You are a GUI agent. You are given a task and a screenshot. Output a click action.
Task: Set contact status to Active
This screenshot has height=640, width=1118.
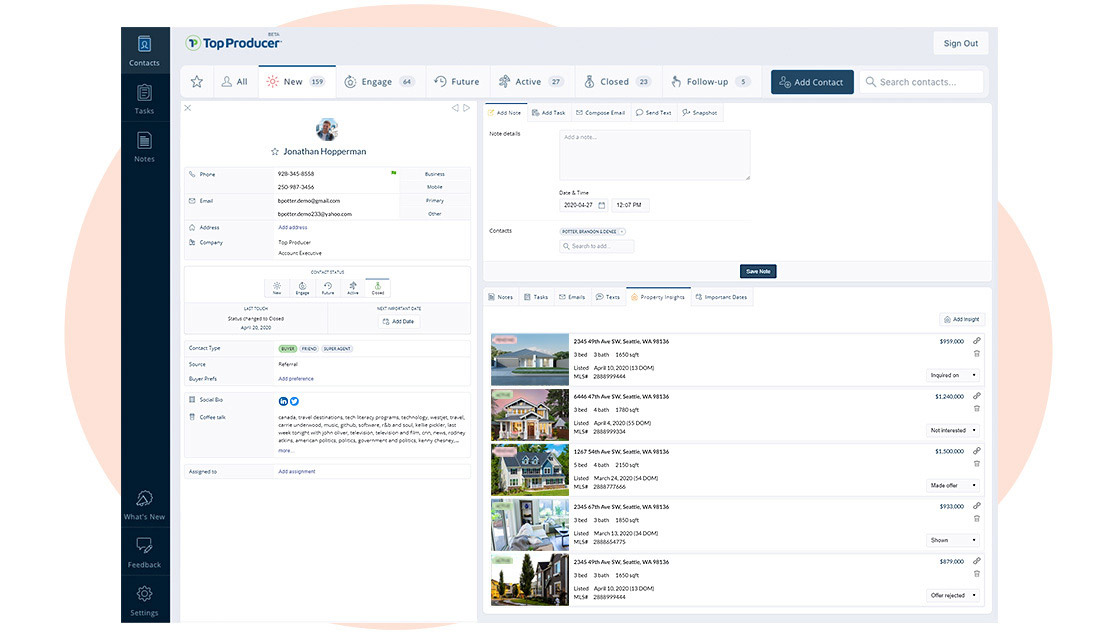[x=352, y=288]
